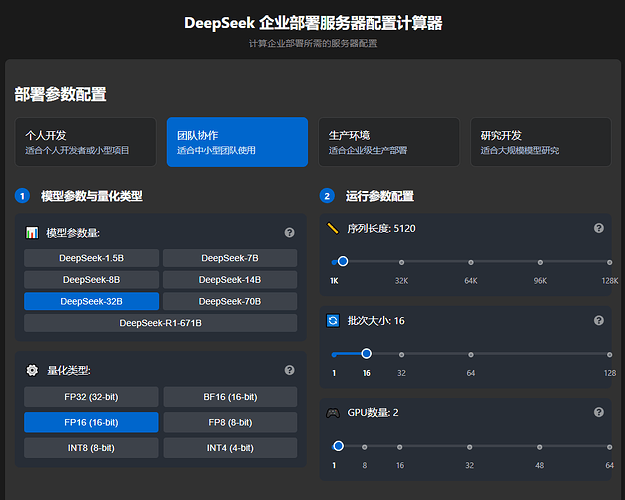Screen dimensions: 625x500
Task: Select the 团队协作 scenario card
Action: pos(237,142)
